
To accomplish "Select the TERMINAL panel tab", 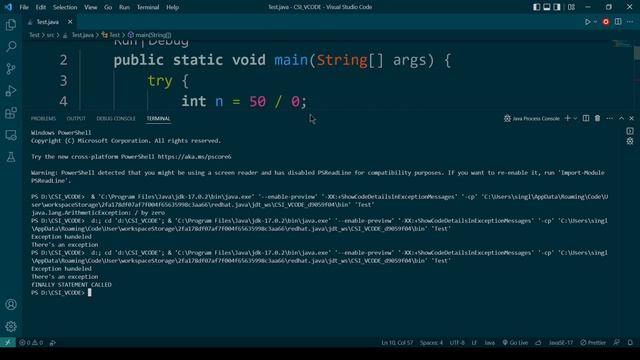I will tap(158, 118).
